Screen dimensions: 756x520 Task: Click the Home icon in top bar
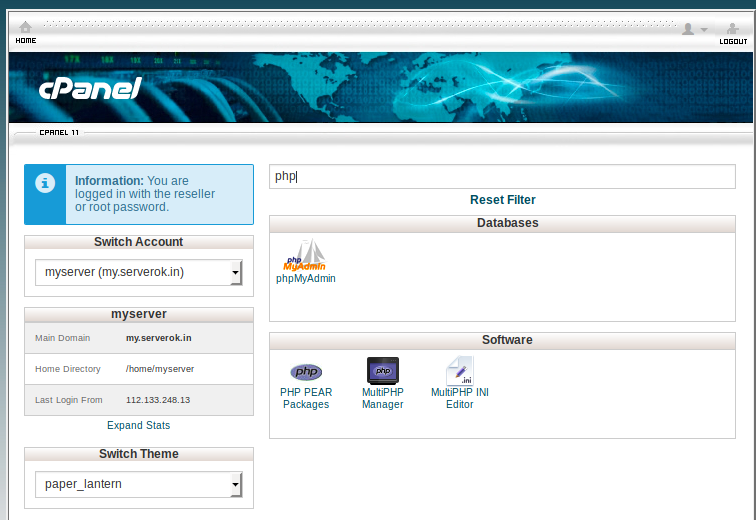[x=25, y=28]
